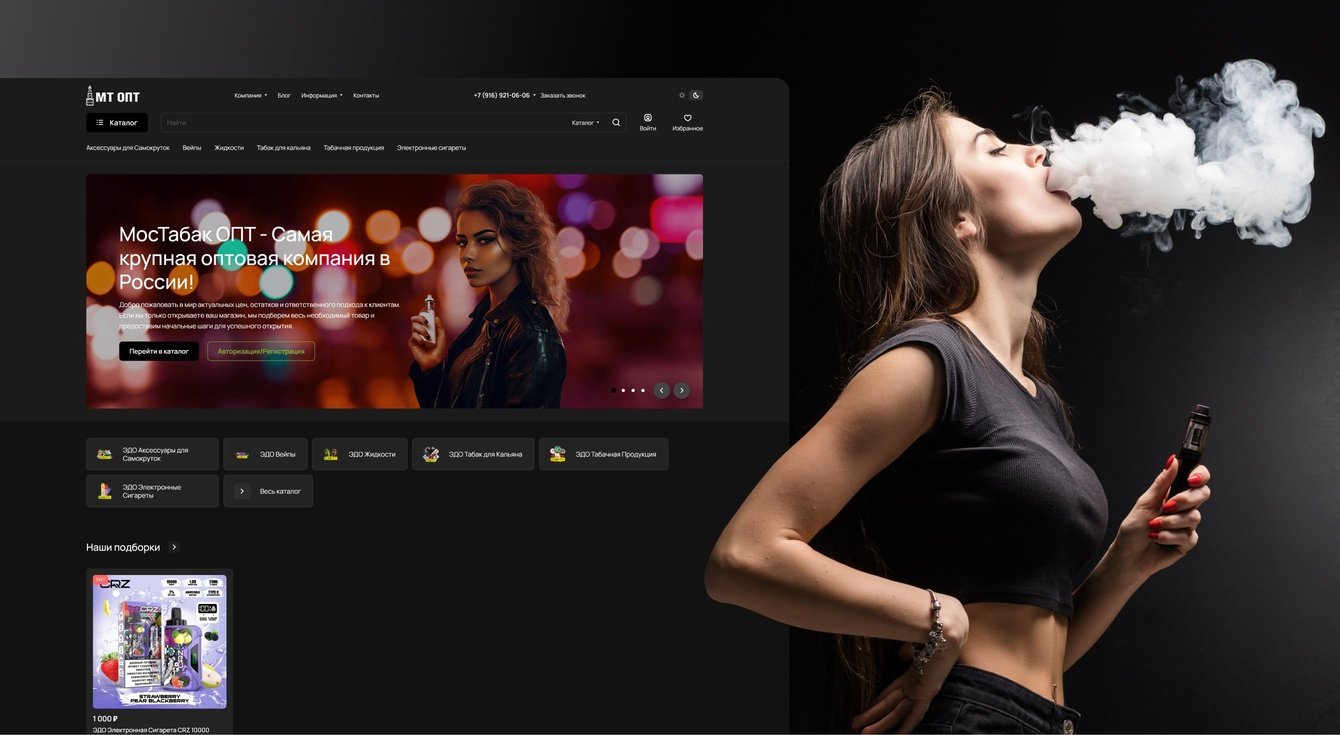Go to second banner slide dot

[x=623, y=390]
